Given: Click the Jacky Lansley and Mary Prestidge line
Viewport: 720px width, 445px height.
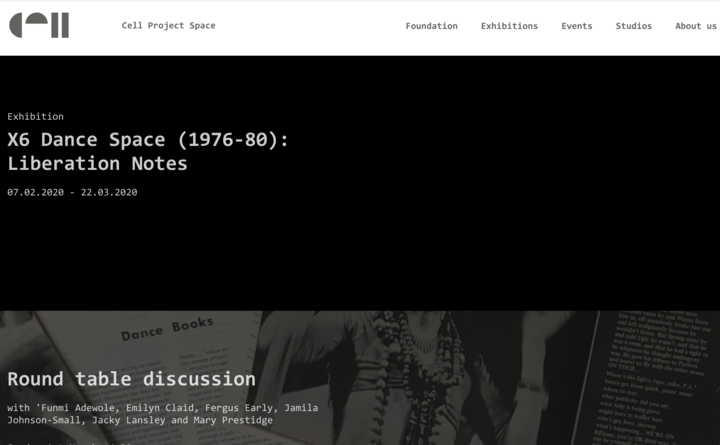Looking at the screenshot, I should tap(140, 421).
